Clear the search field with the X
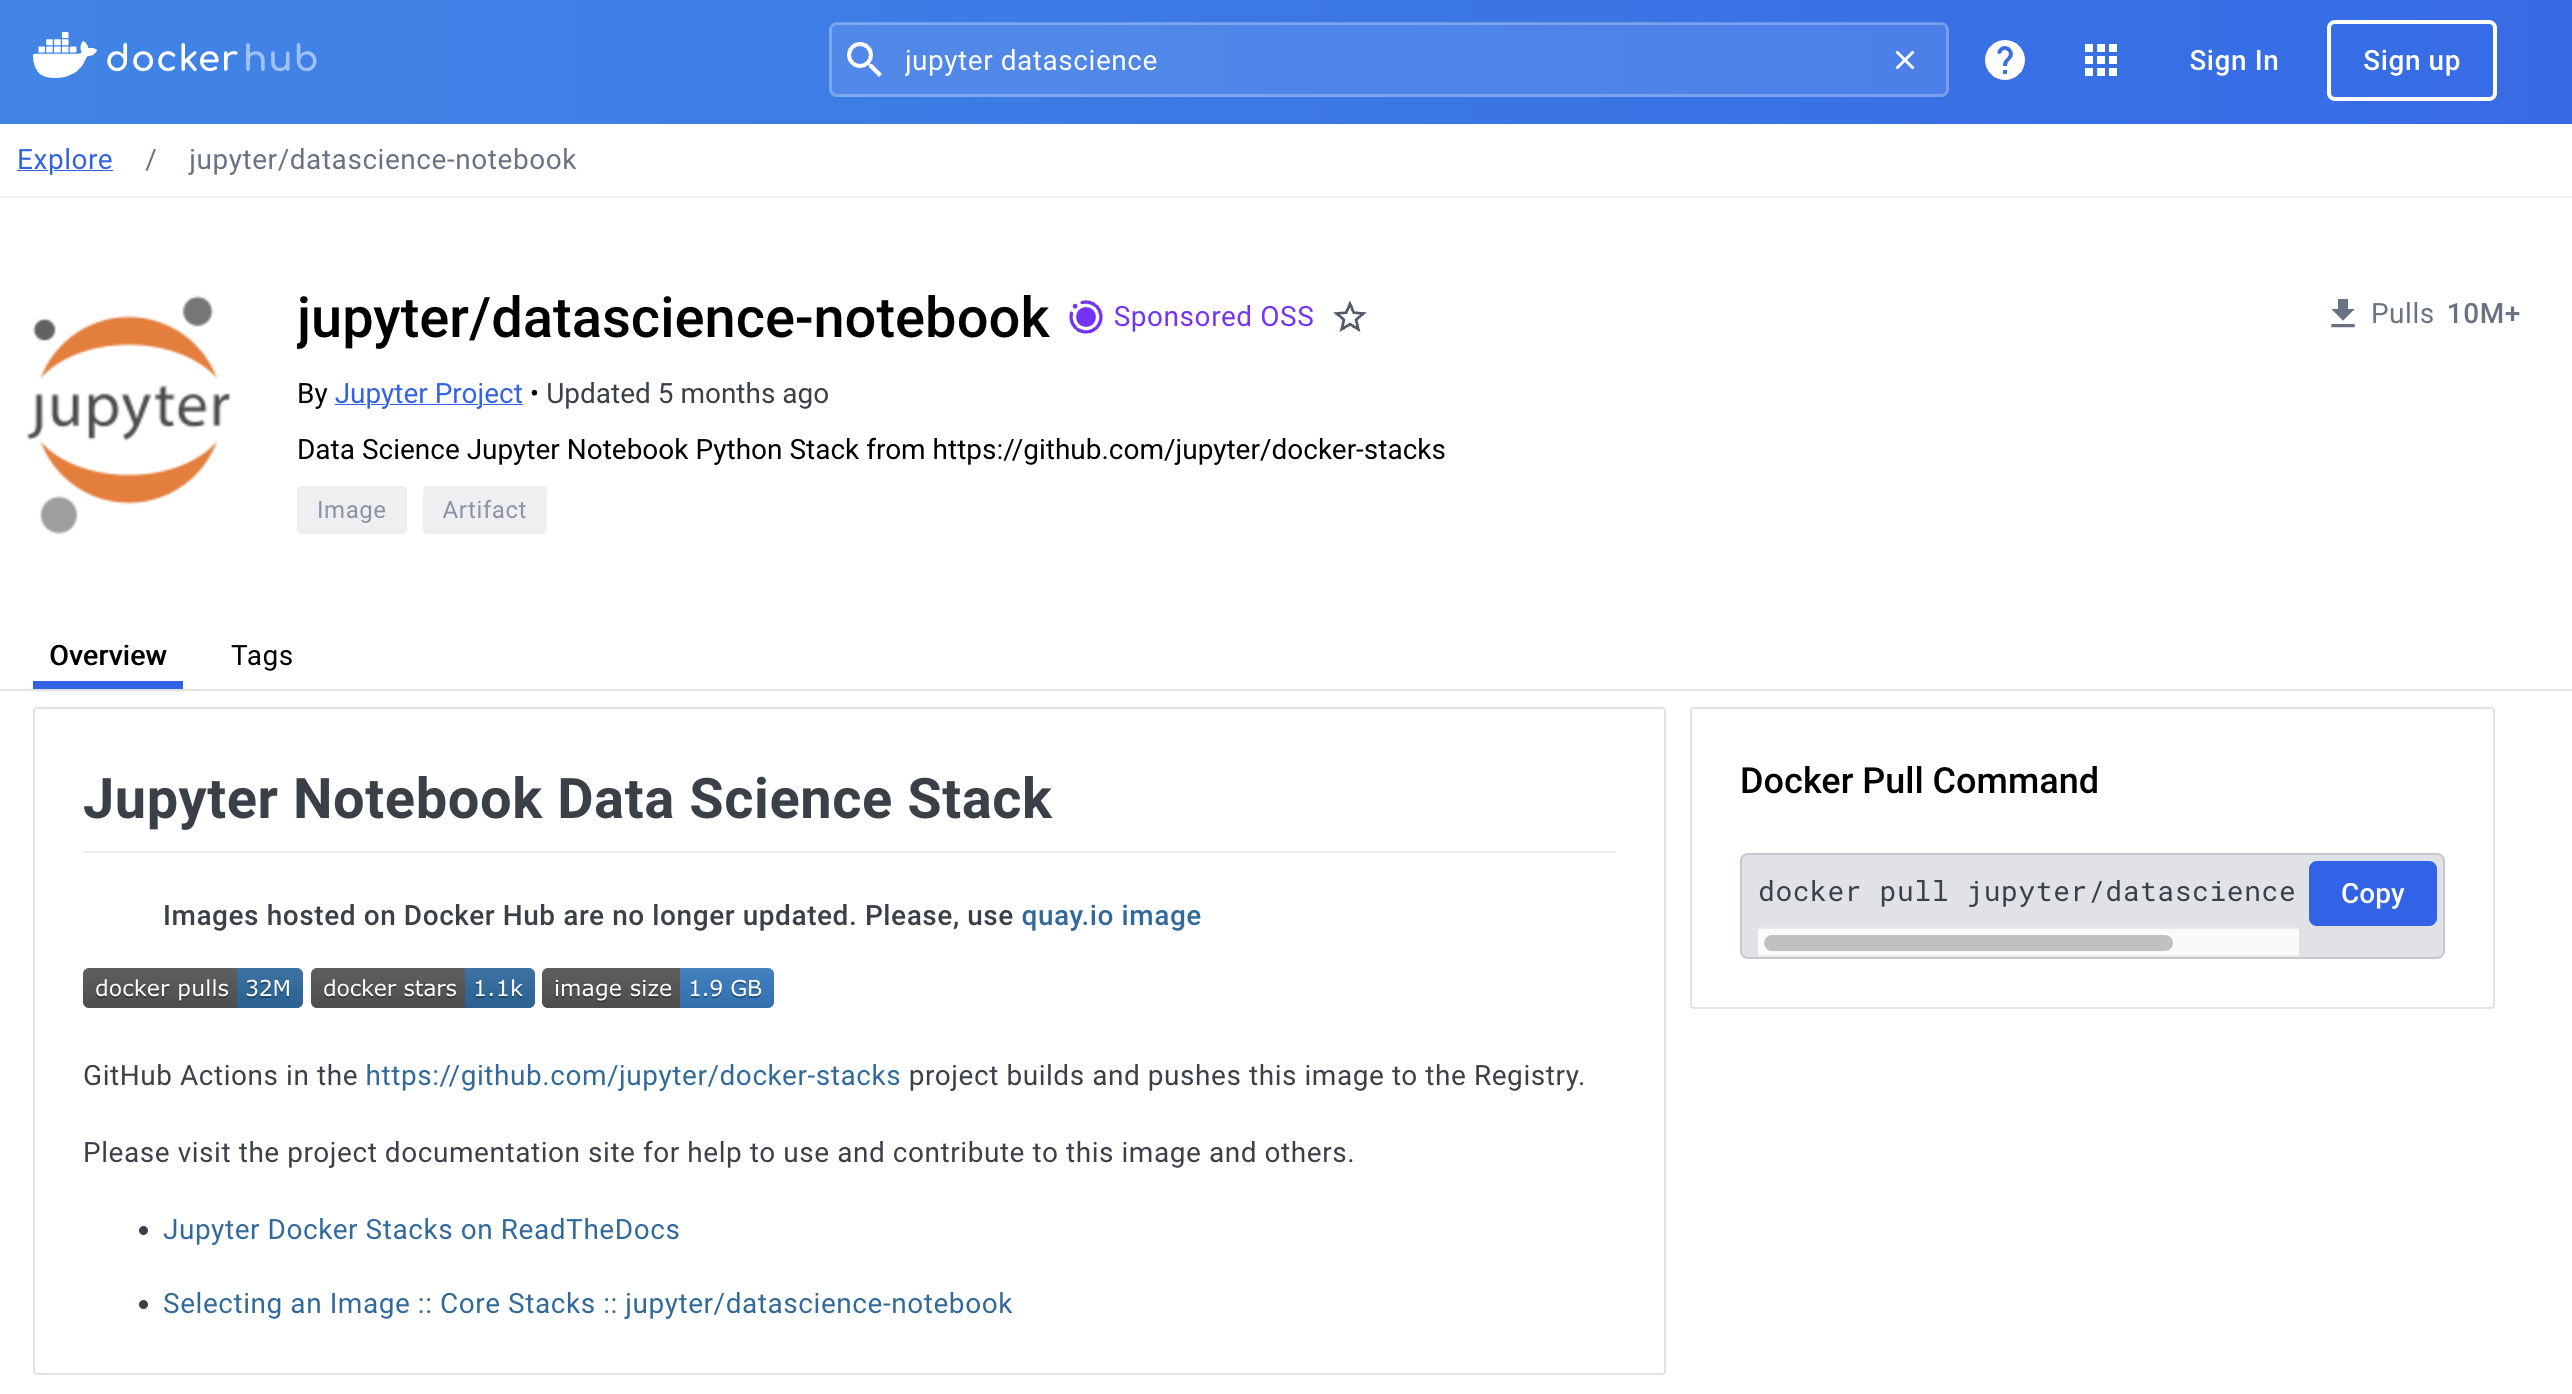 [1904, 60]
